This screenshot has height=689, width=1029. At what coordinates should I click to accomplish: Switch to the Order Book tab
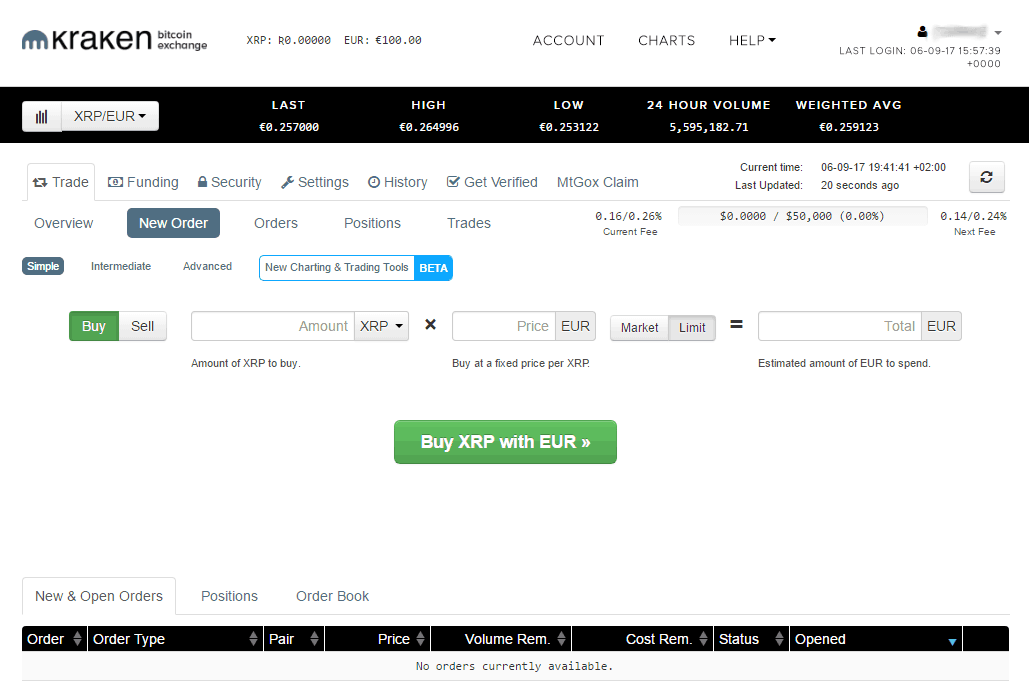pyautogui.click(x=332, y=596)
